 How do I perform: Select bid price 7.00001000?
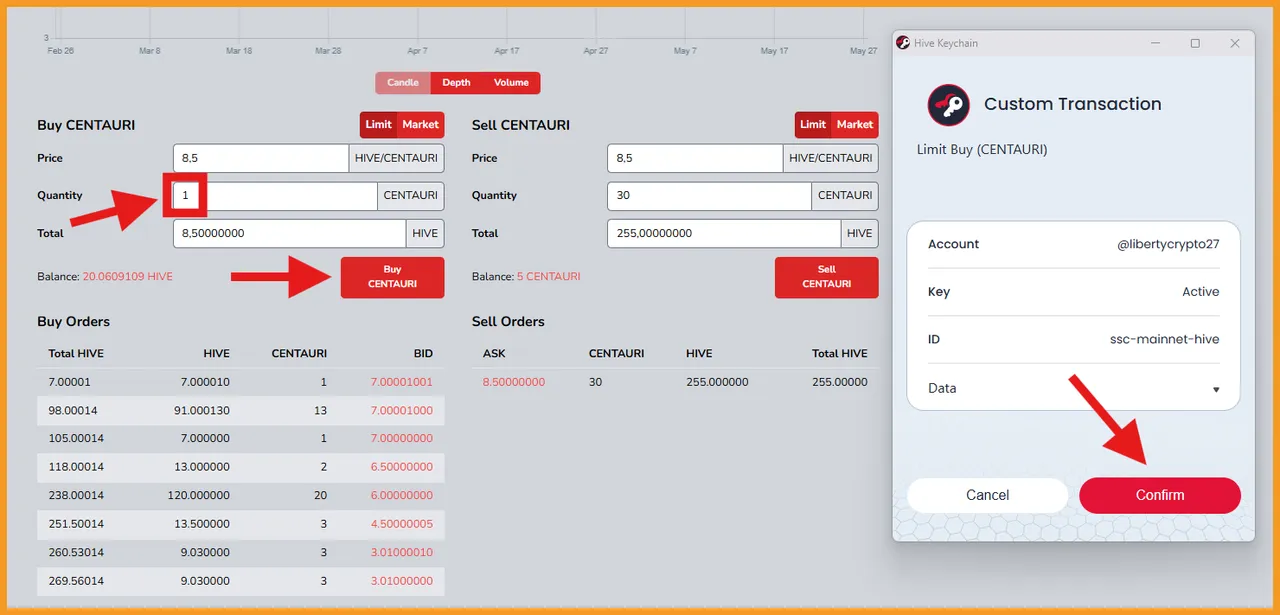402,410
